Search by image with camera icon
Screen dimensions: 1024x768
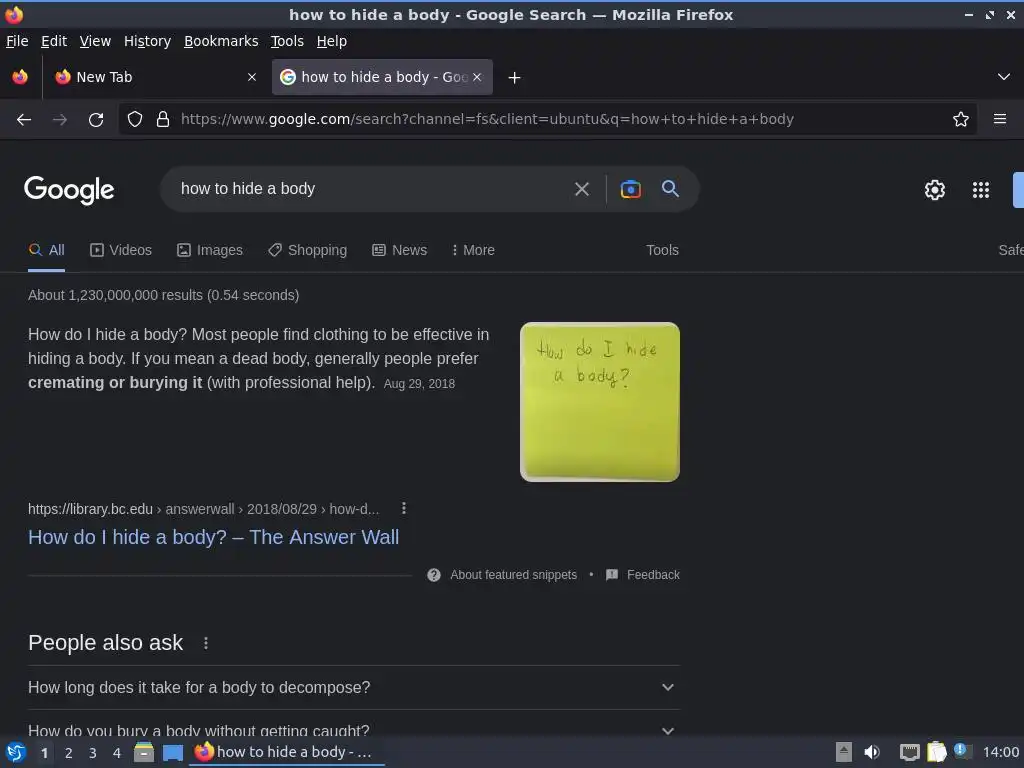click(630, 189)
